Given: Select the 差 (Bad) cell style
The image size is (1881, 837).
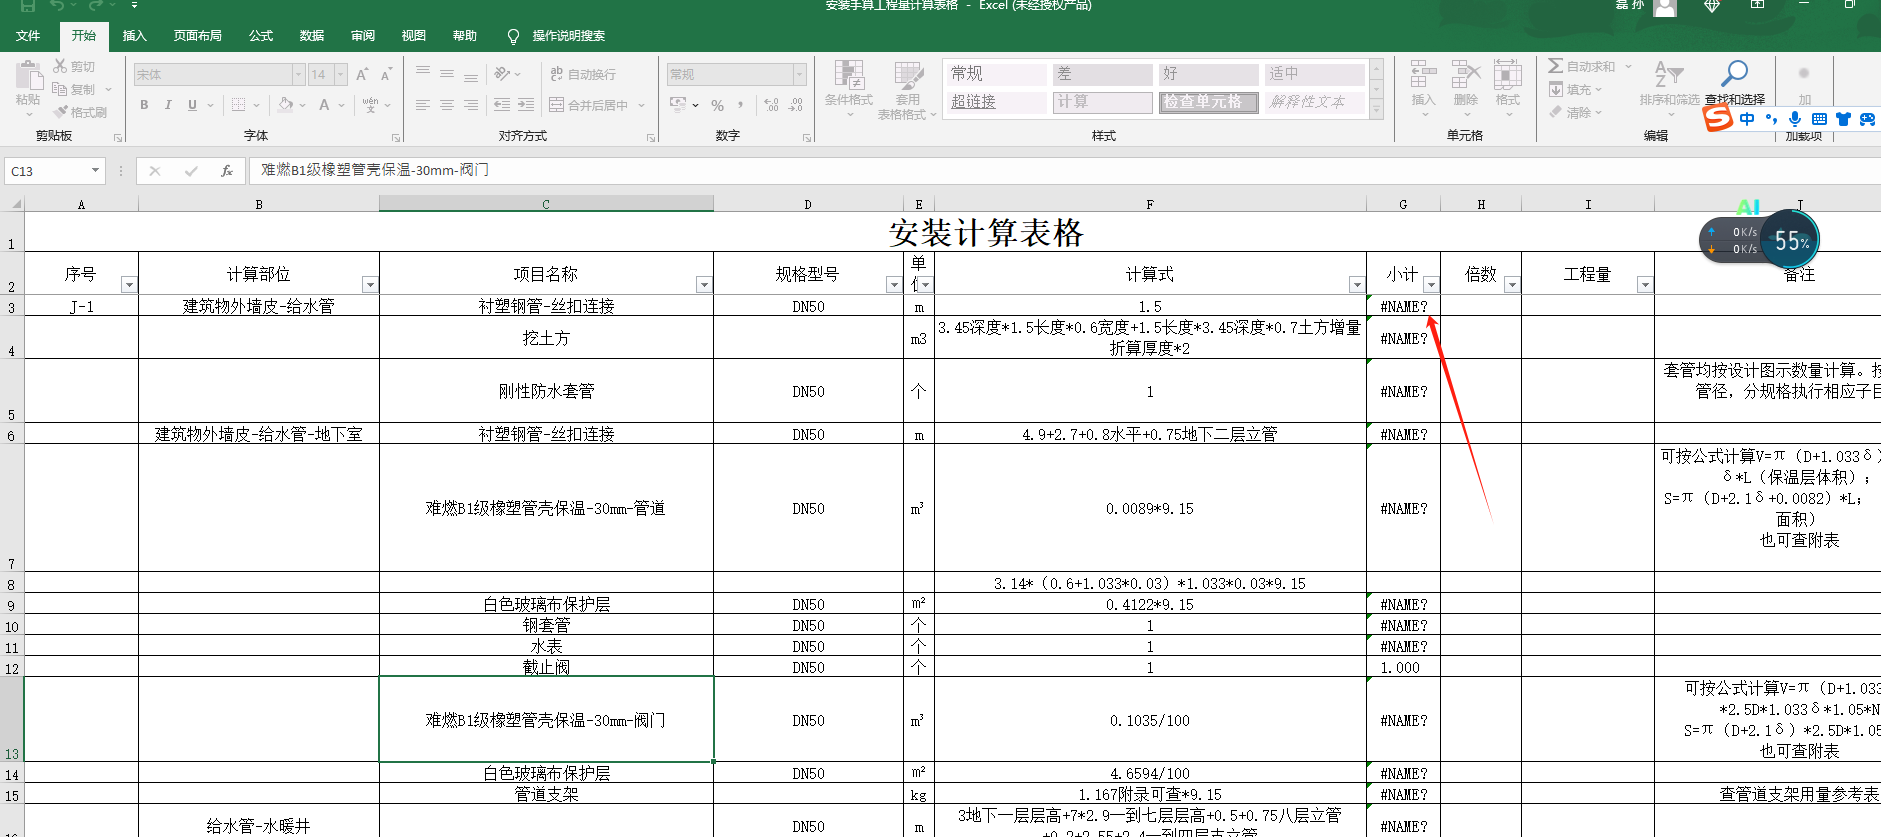Looking at the screenshot, I should point(1102,74).
